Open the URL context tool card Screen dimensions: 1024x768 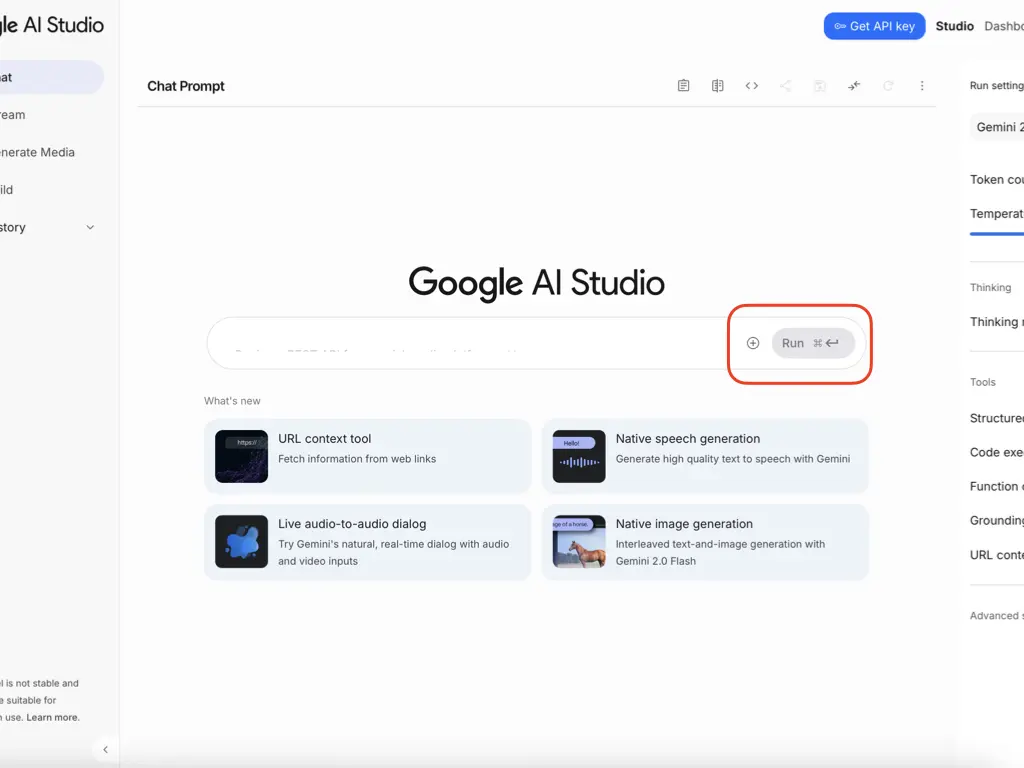(367, 456)
